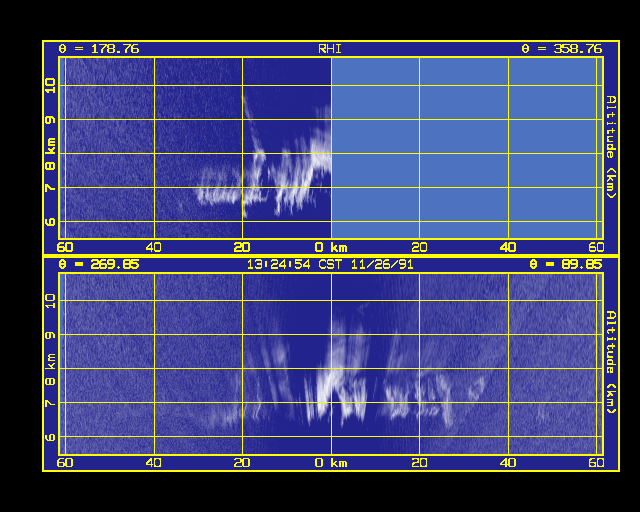Click range "40" on upper panel's 178.76 side
Image resolution: width=640 pixels, height=512 pixels.
[153, 247]
